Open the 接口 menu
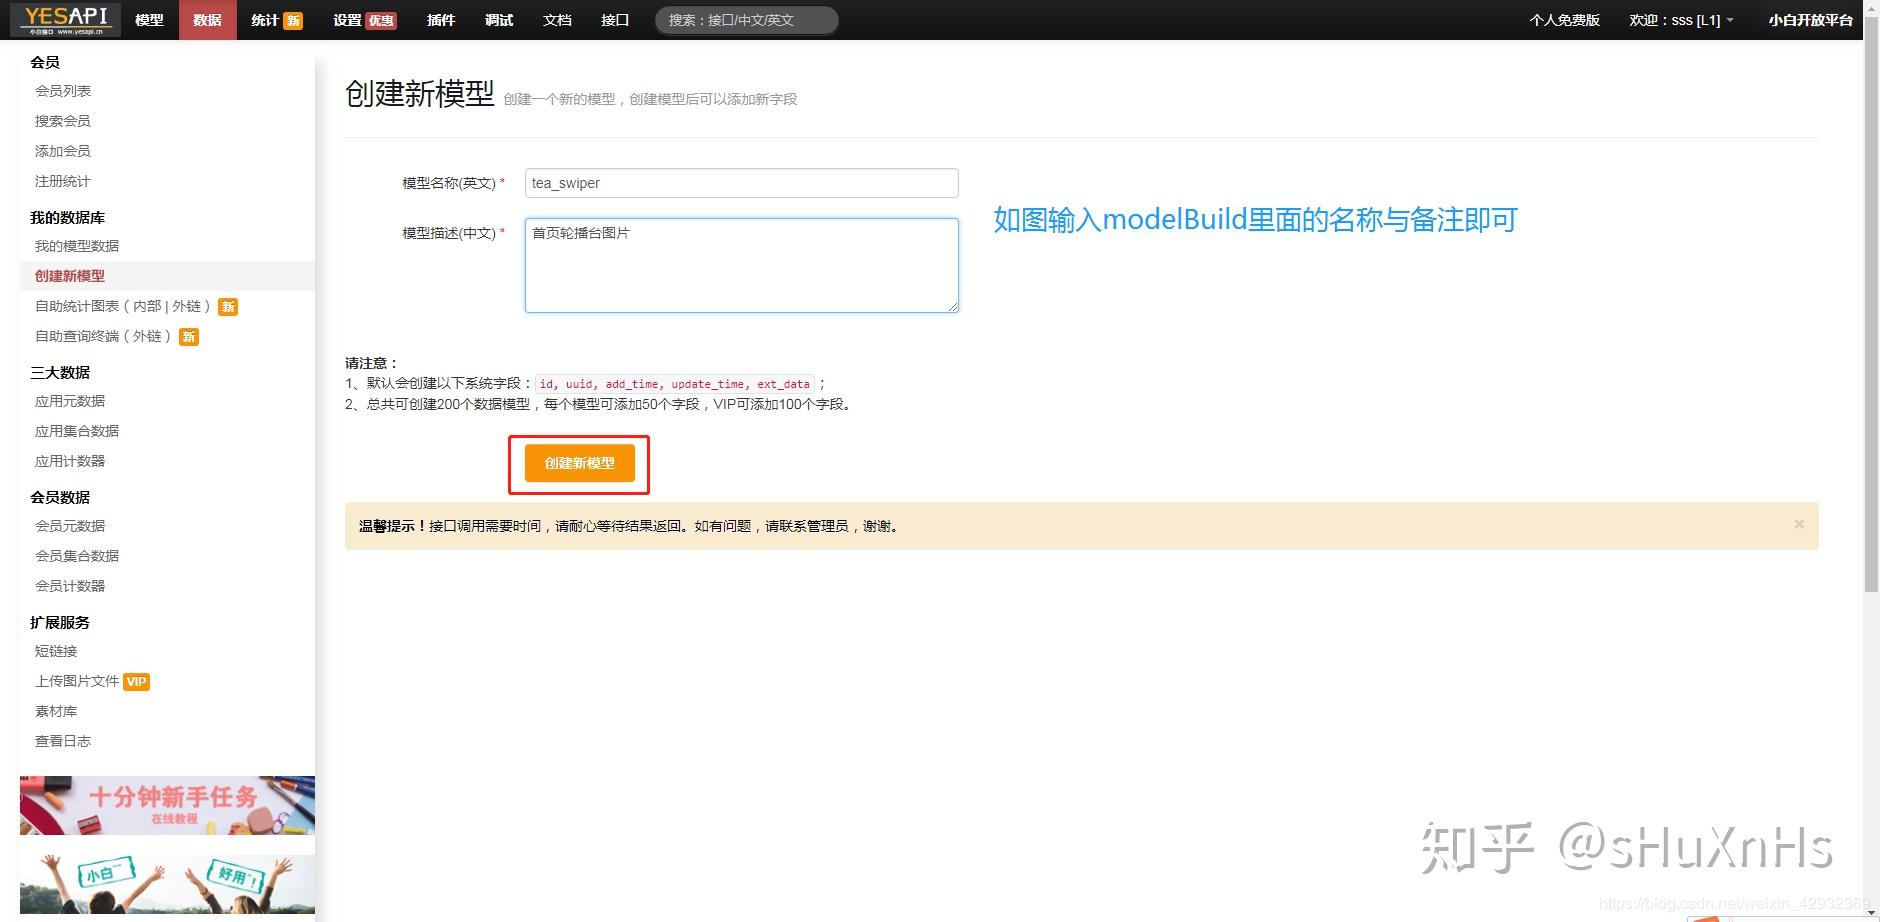The image size is (1880, 922). pos(615,20)
